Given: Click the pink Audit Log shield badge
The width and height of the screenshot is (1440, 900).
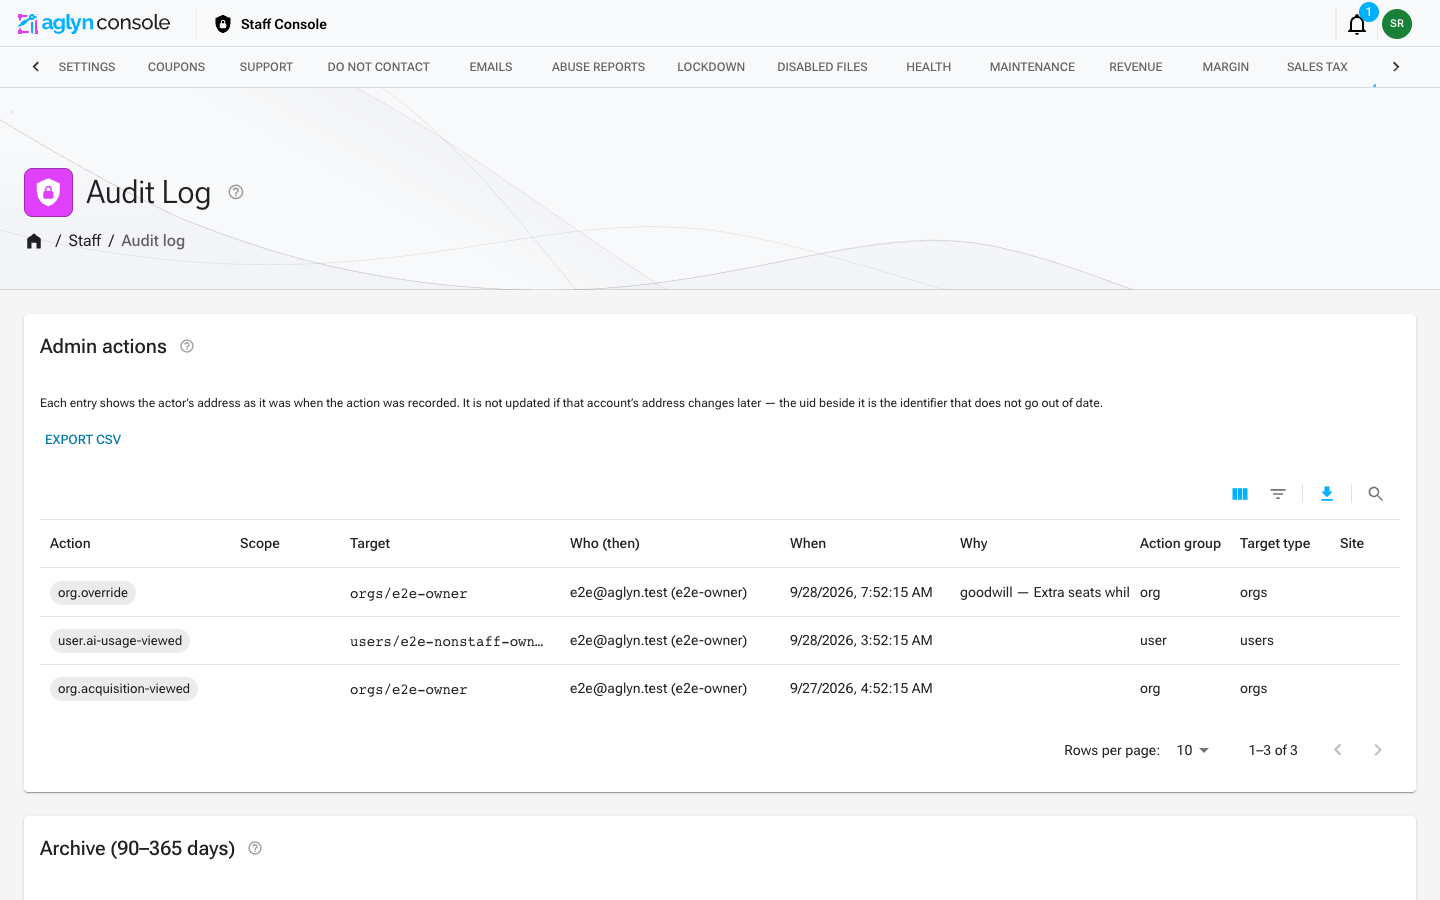Looking at the screenshot, I should coord(48,192).
